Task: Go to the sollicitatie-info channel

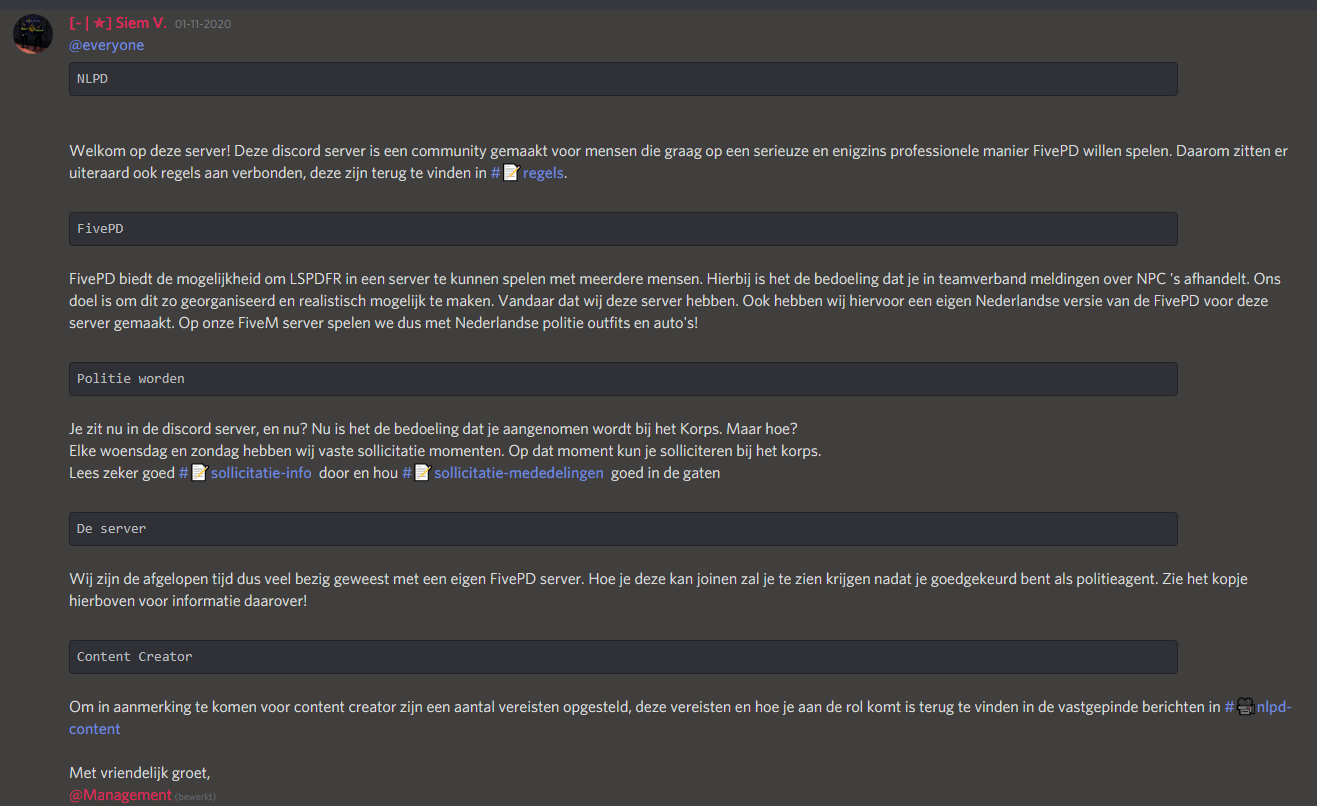Action: click(x=261, y=473)
